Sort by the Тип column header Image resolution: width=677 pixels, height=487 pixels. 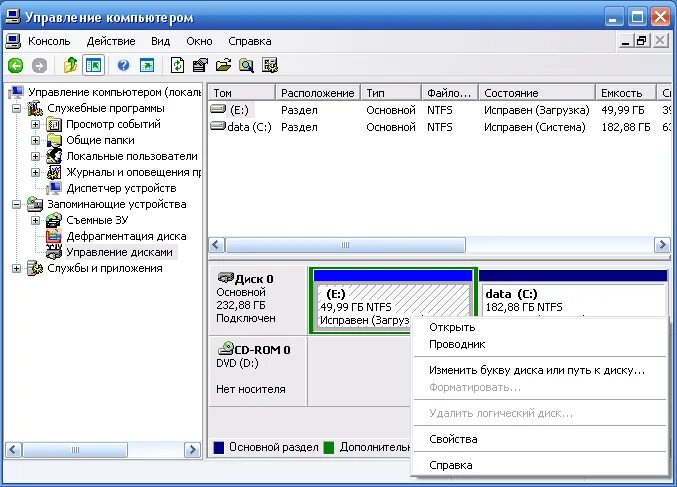(x=391, y=93)
